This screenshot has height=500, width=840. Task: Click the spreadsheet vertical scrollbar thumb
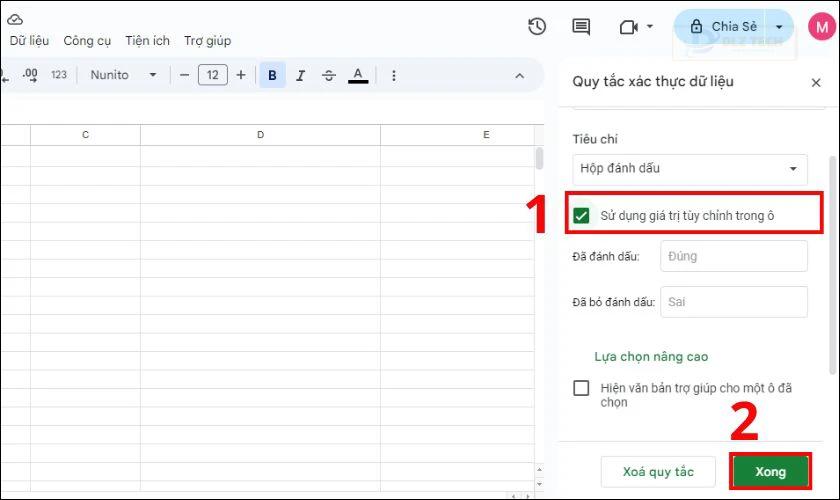coord(539,158)
